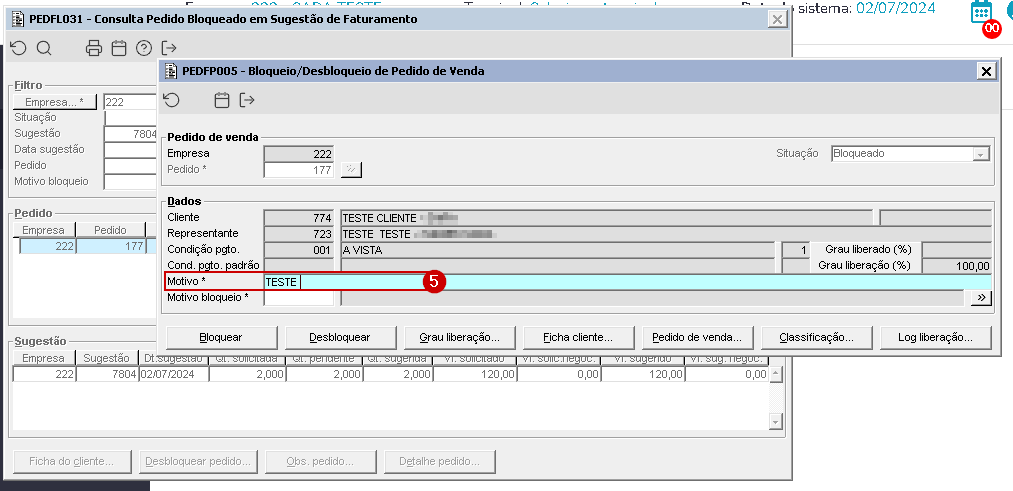Click the exit icon in PEDFL031 toolbar
This screenshot has height=491, width=1013.
point(169,48)
